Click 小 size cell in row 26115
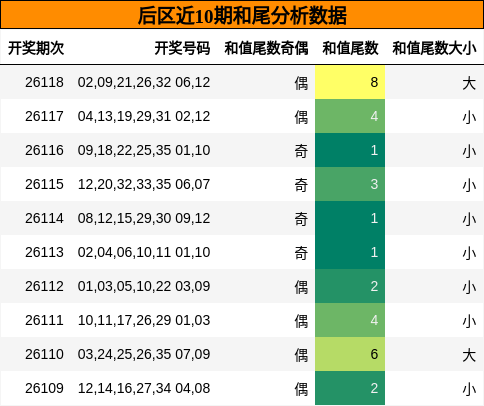The width and height of the screenshot is (484, 406). (x=469, y=185)
